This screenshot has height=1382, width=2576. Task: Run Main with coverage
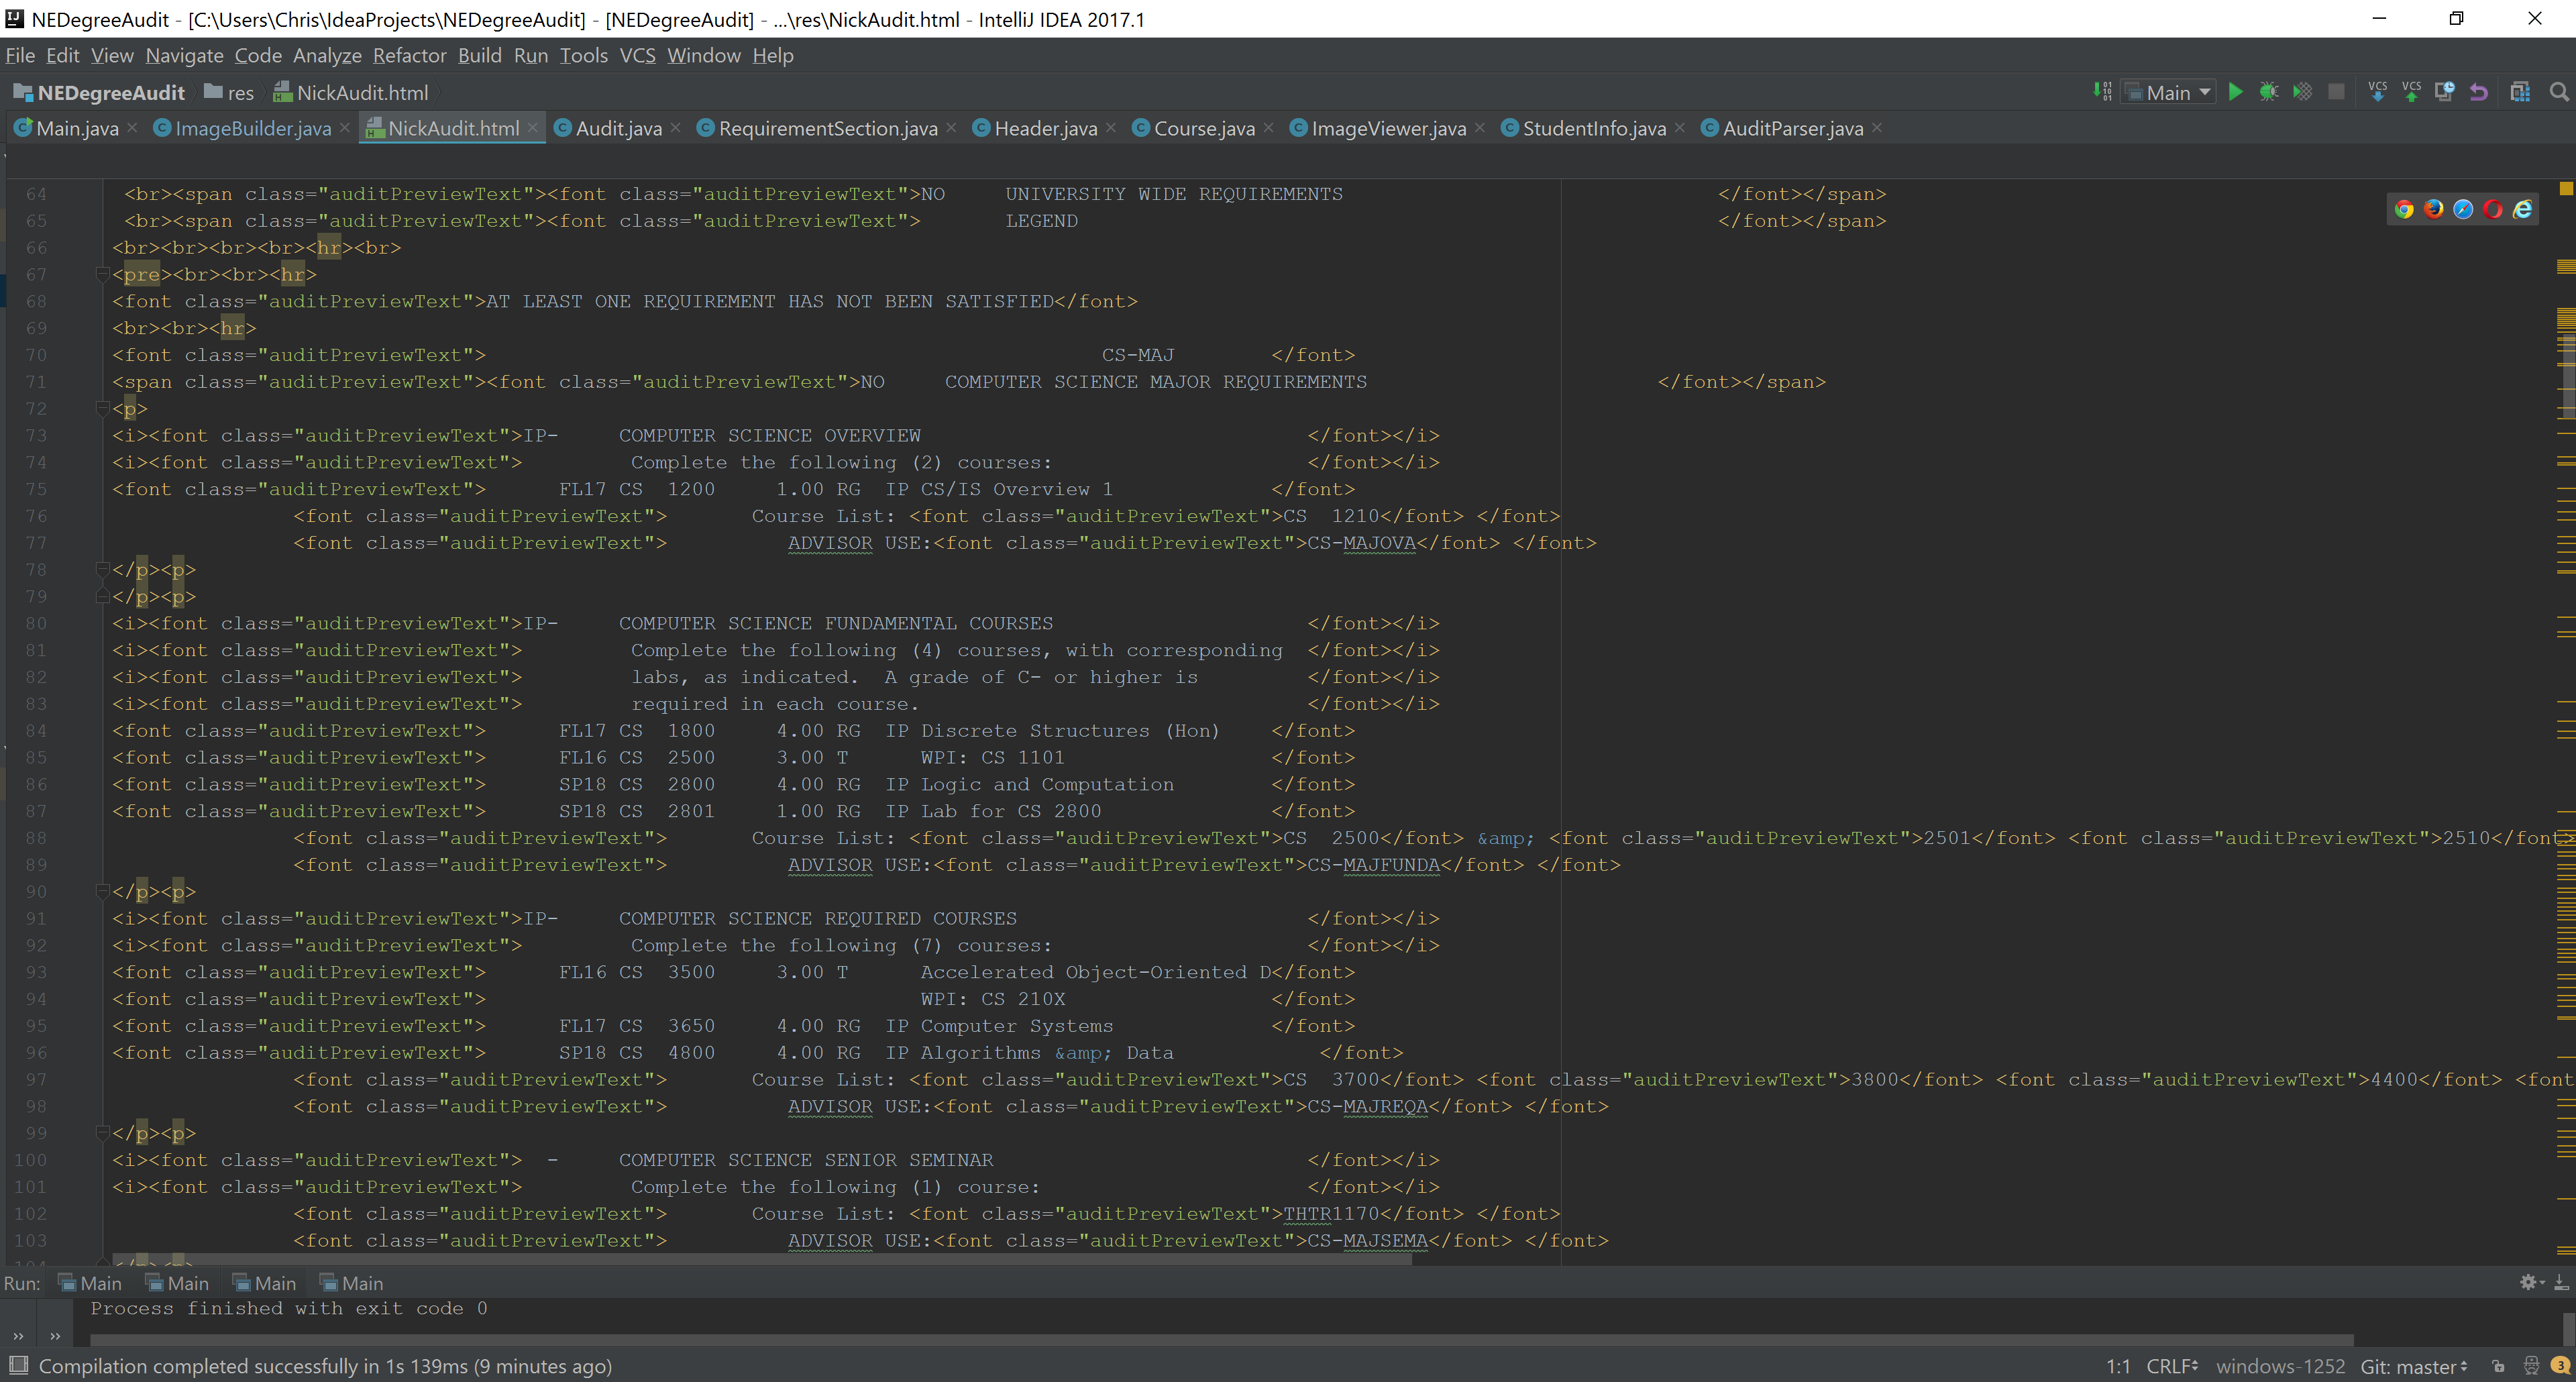[2302, 92]
